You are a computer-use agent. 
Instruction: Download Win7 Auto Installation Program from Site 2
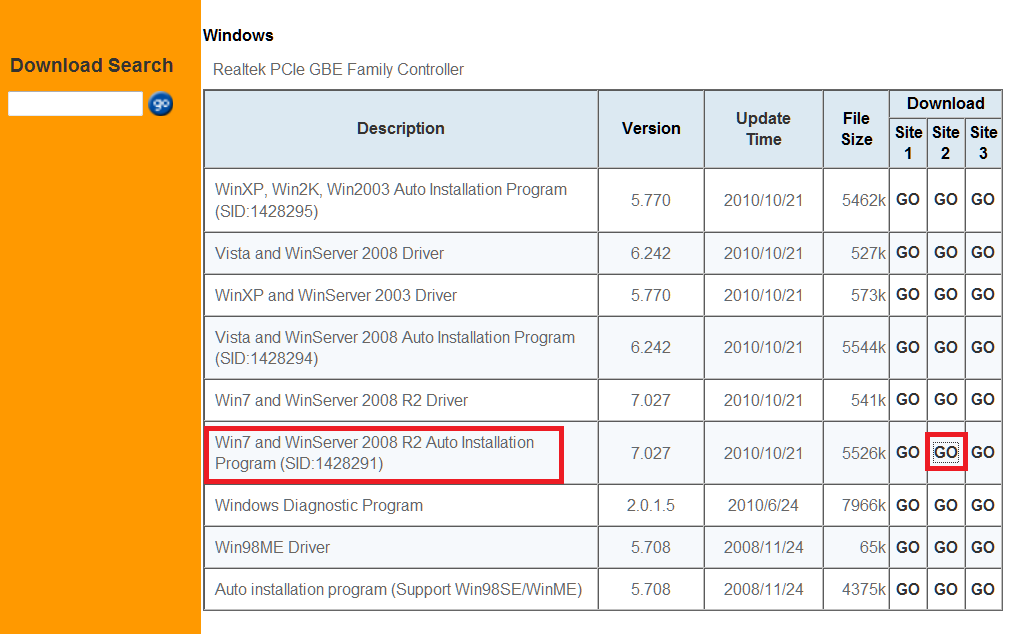(x=945, y=452)
